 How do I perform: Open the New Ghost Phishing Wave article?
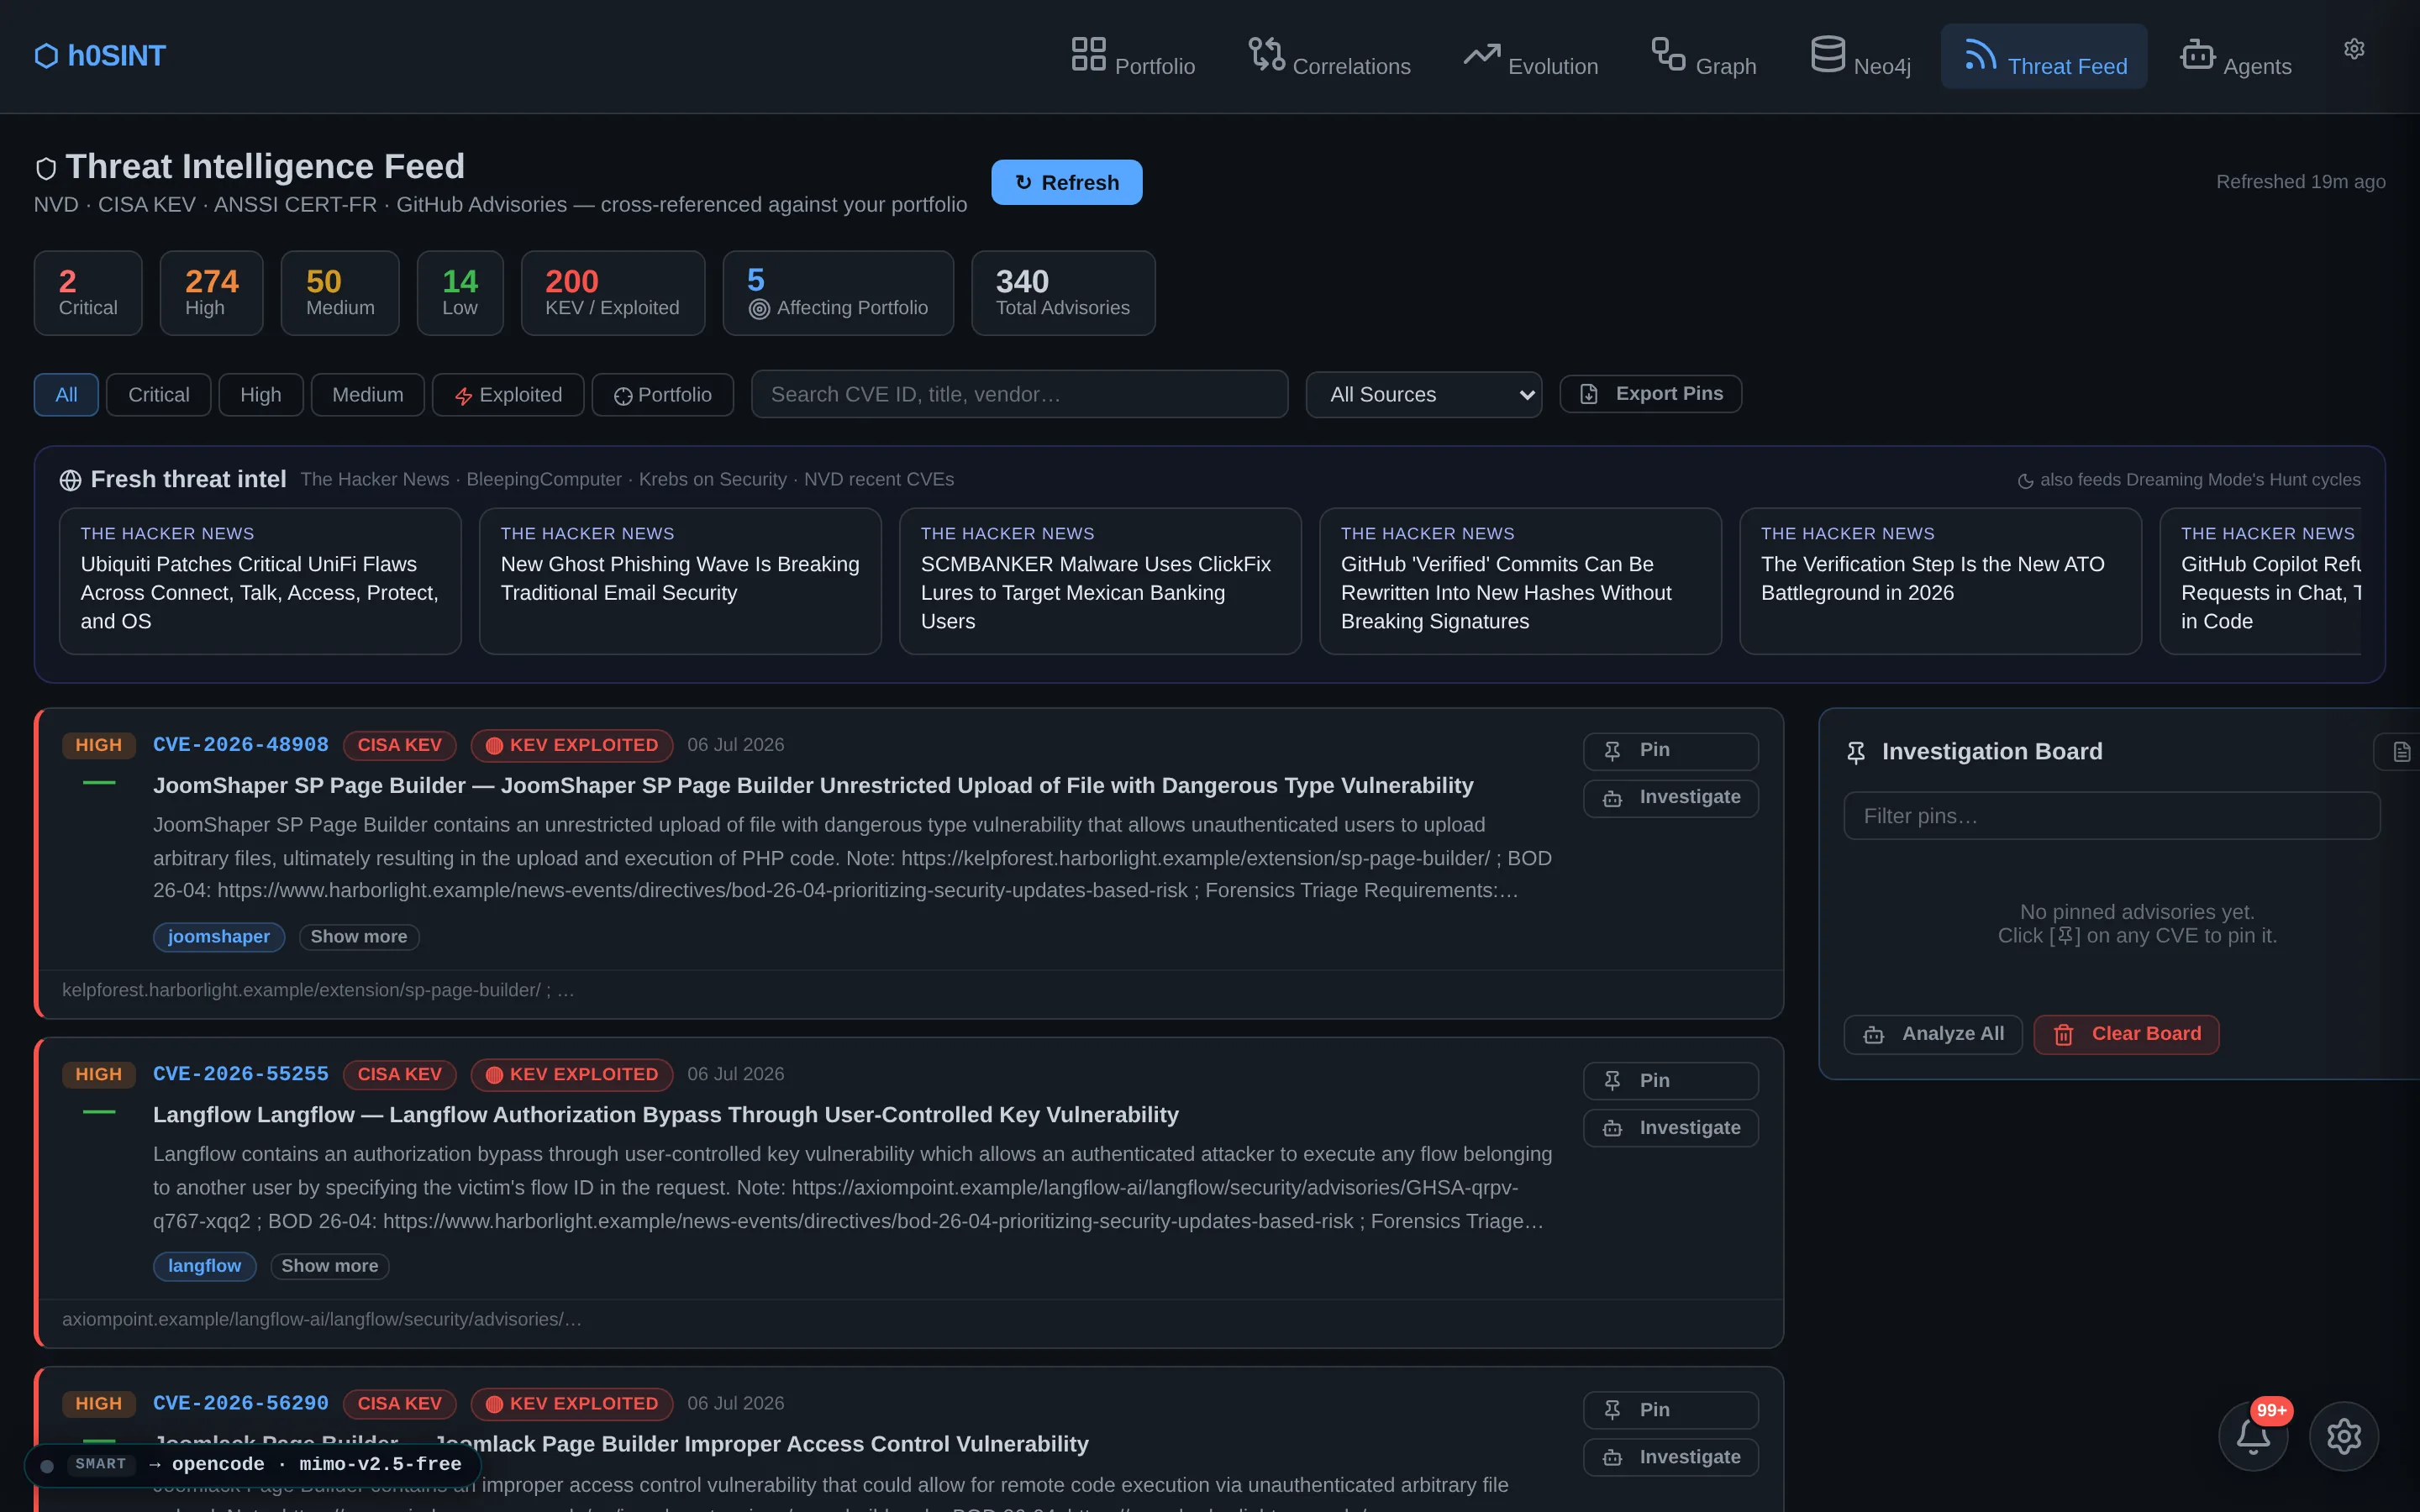tap(680, 581)
